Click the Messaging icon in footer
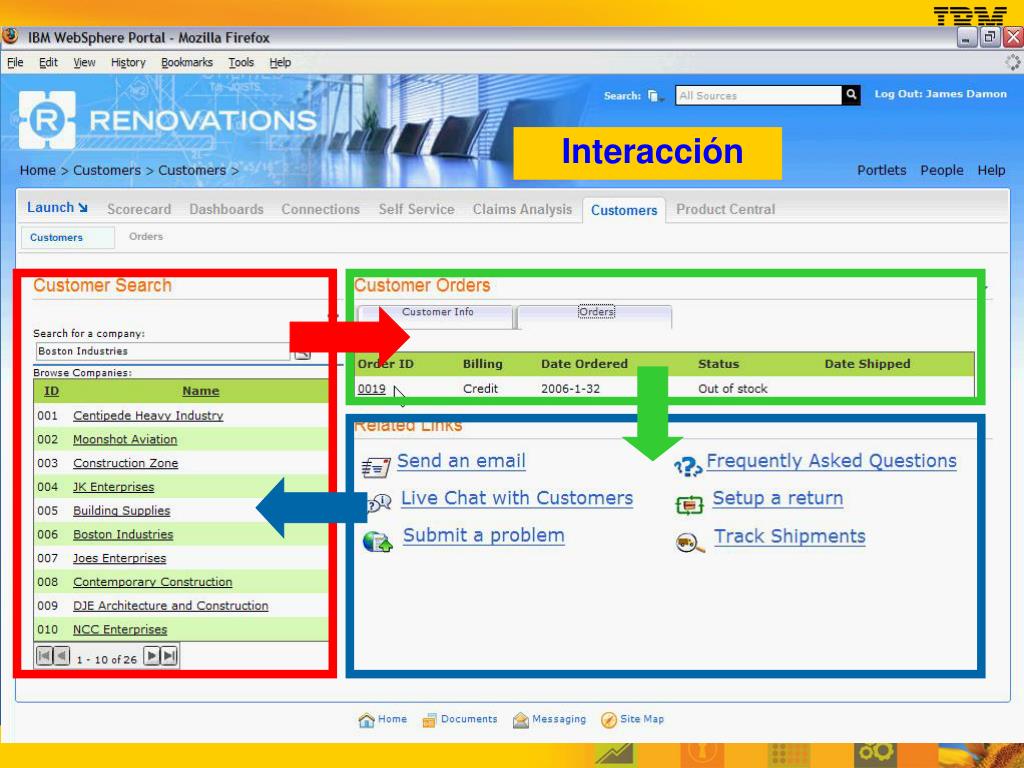Image resolution: width=1024 pixels, height=768 pixels. tap(520, 720)
